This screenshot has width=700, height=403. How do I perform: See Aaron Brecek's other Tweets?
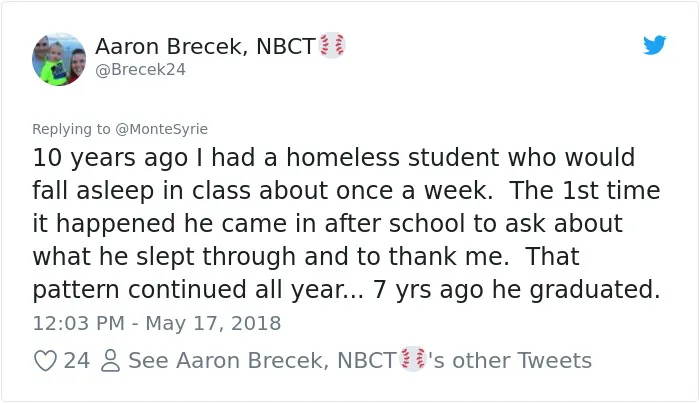[360, 360]
